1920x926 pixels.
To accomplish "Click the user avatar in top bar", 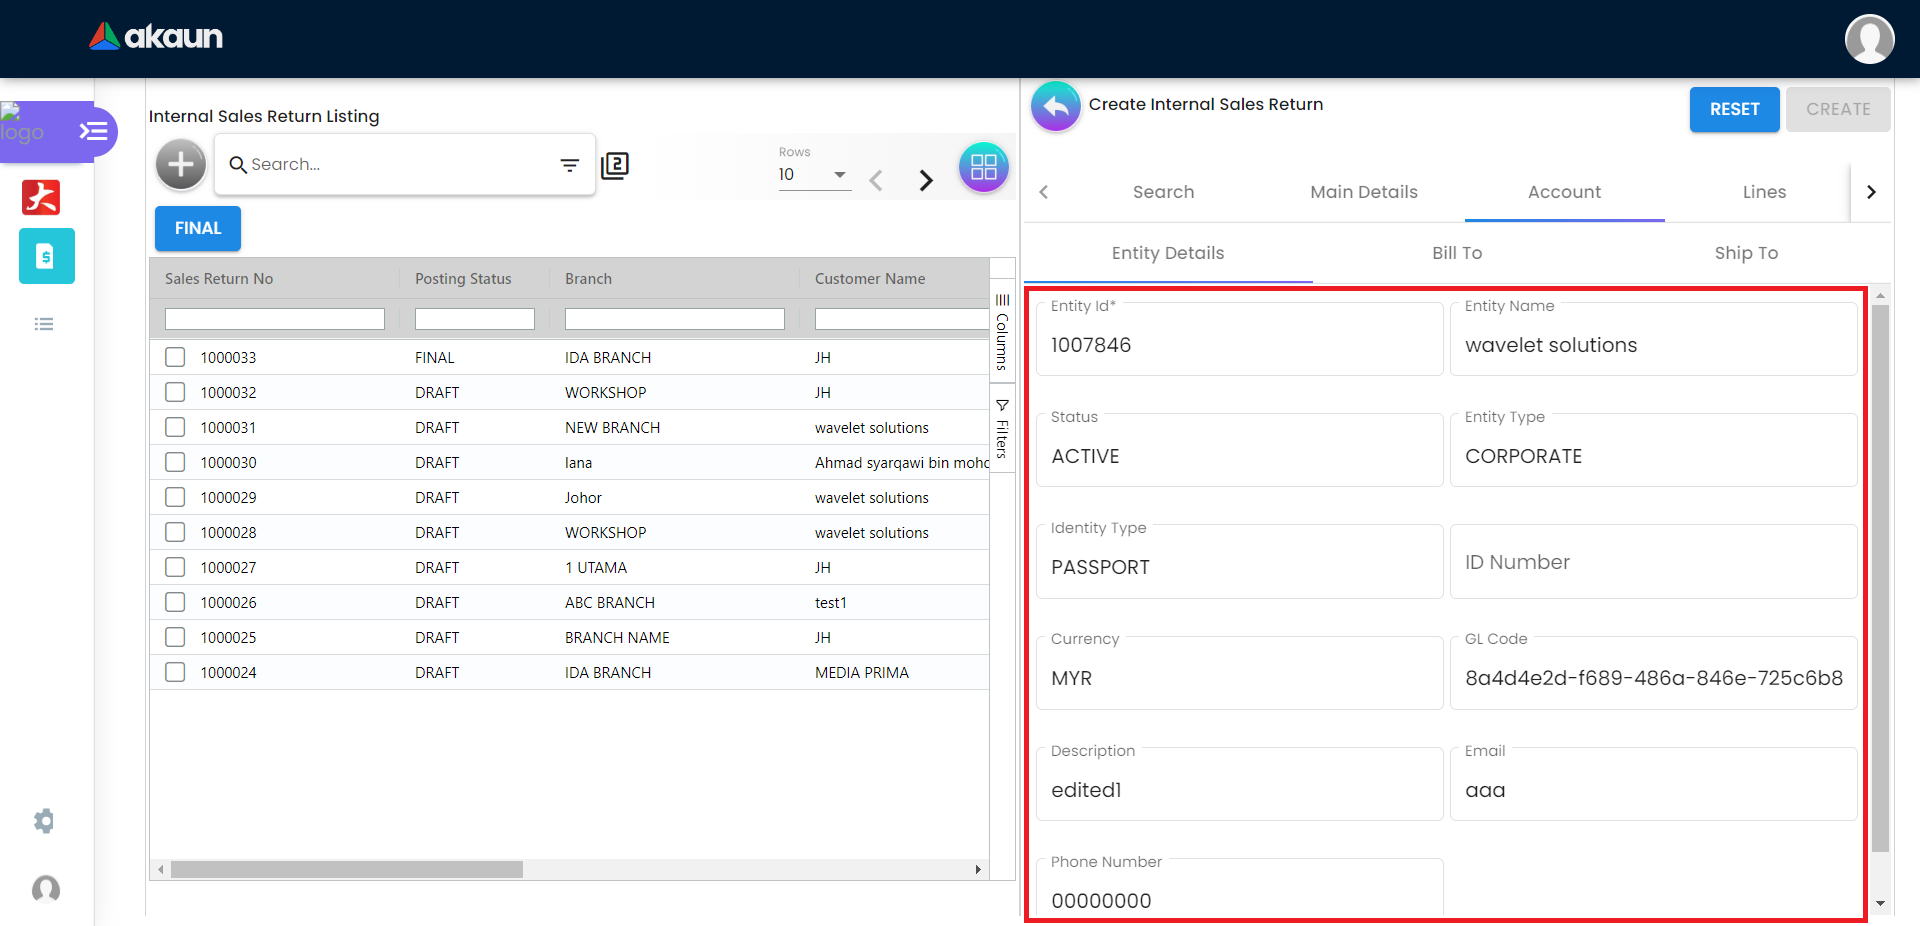I will 1869,39.
